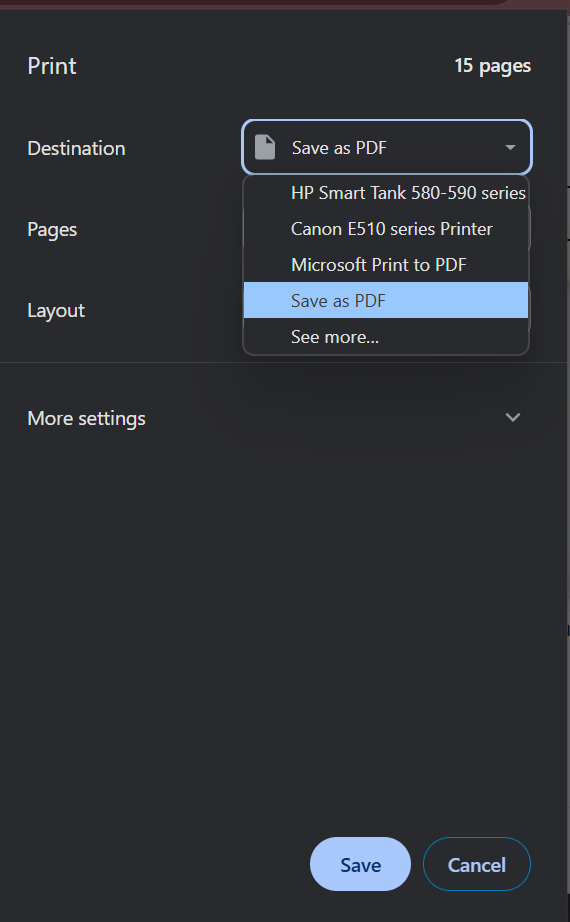
Task: Click the Layout label
Action: tap(56, 310)
